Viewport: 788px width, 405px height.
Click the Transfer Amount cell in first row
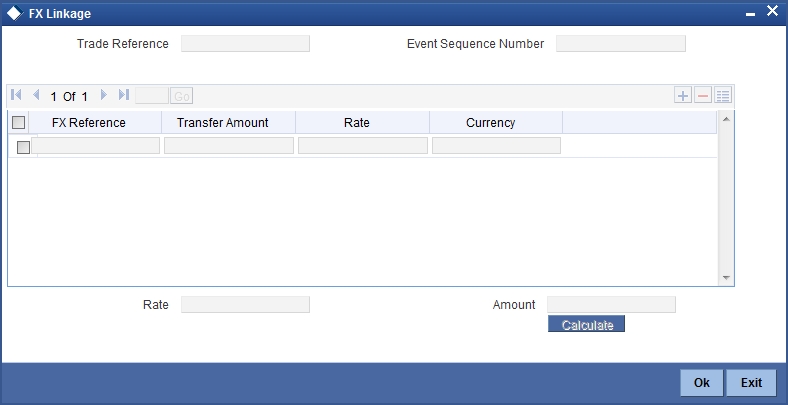[x=229, y=146]
